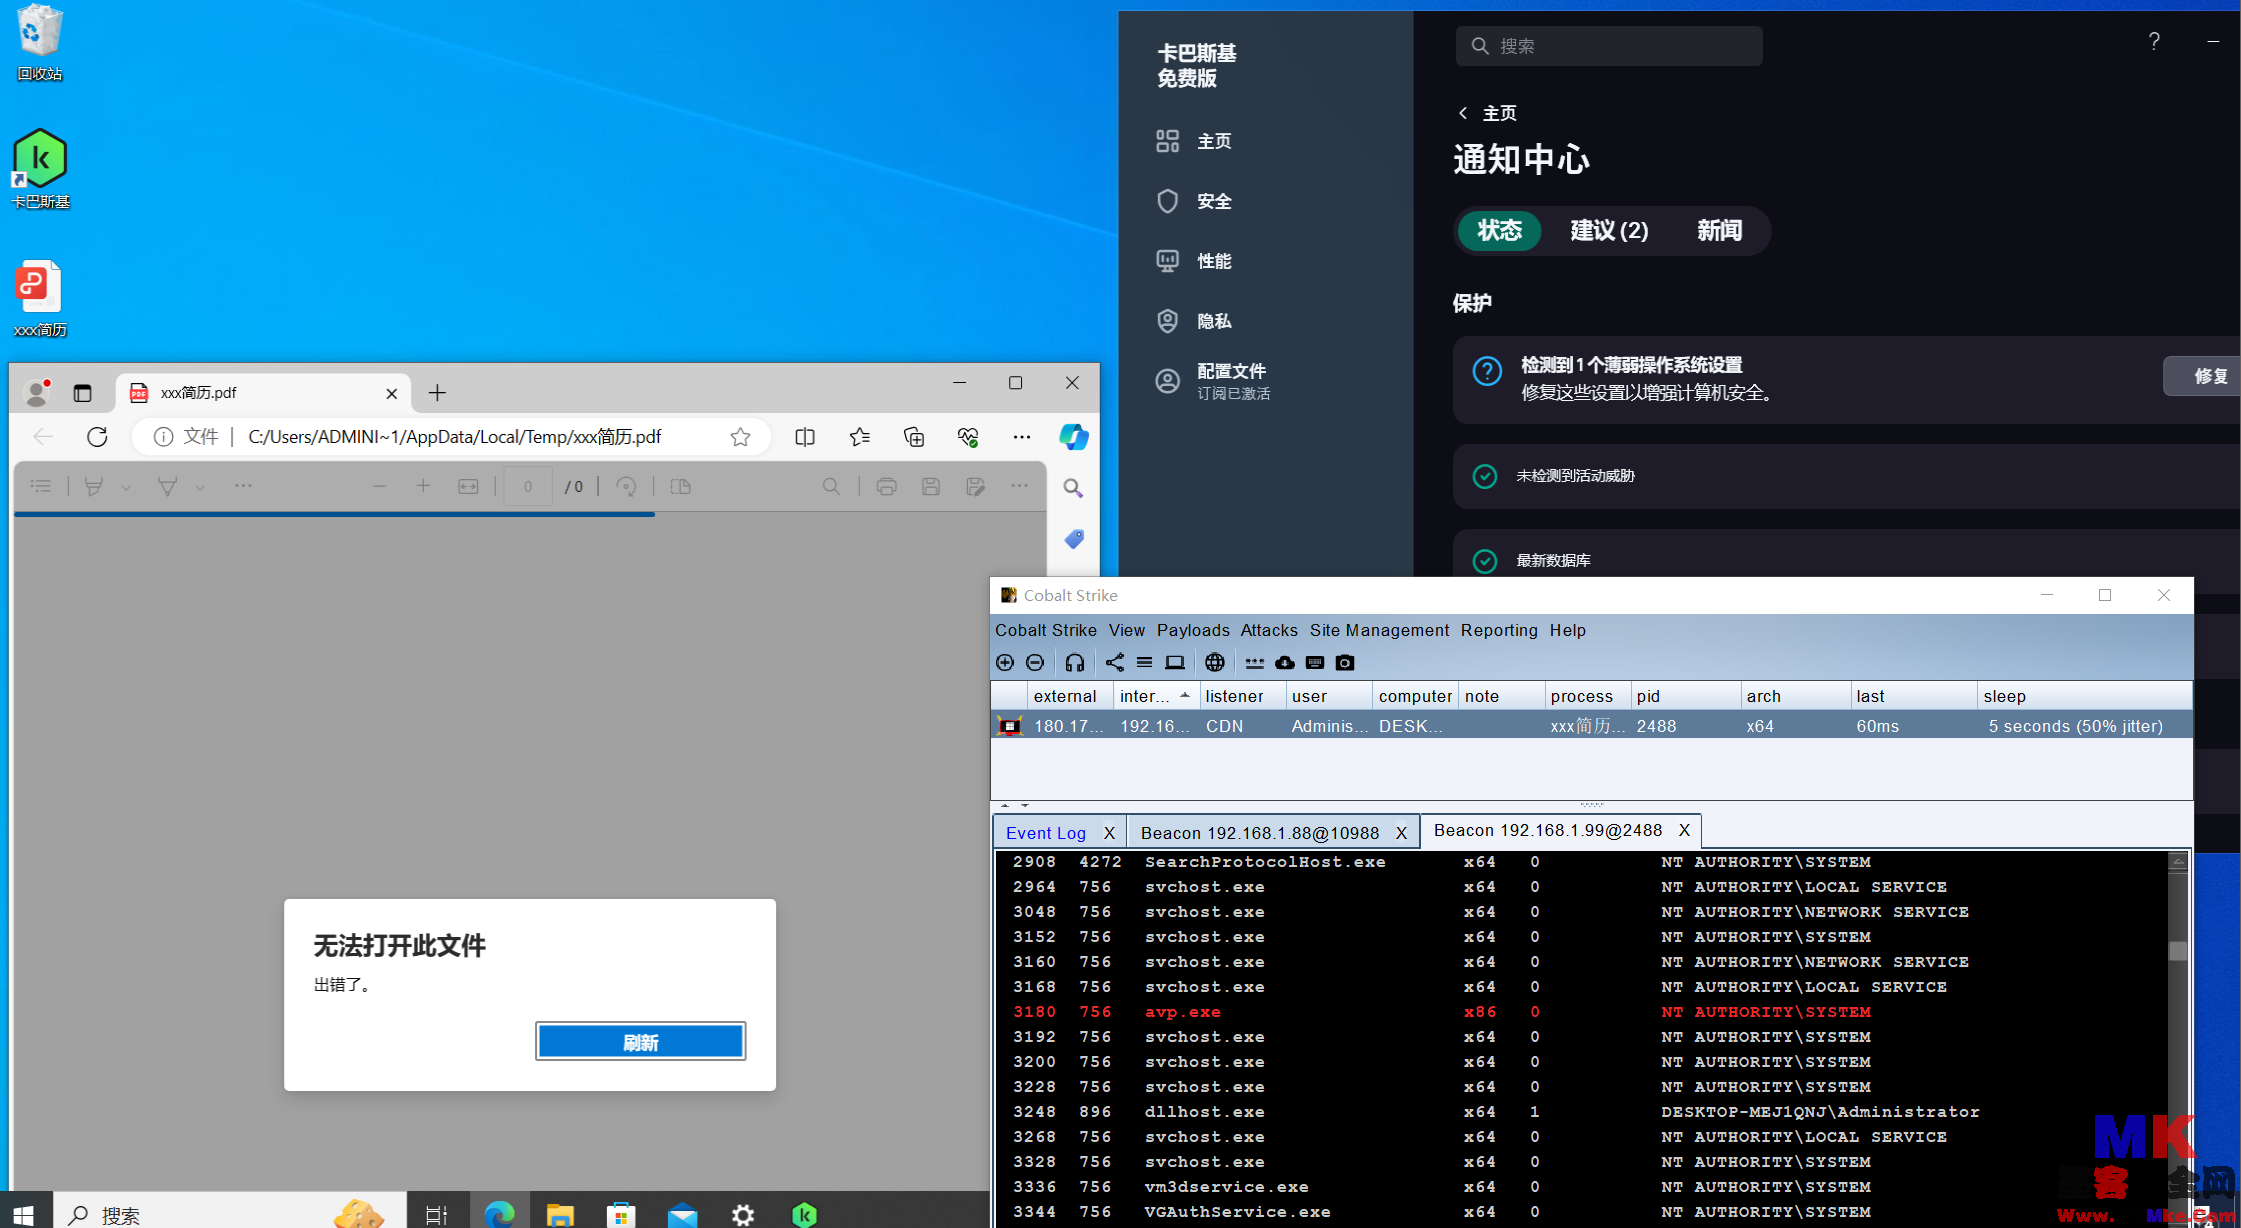Click the Edge sidebar shopping tag icon
The image size is (2241, 1228).
pos(1074,539)
